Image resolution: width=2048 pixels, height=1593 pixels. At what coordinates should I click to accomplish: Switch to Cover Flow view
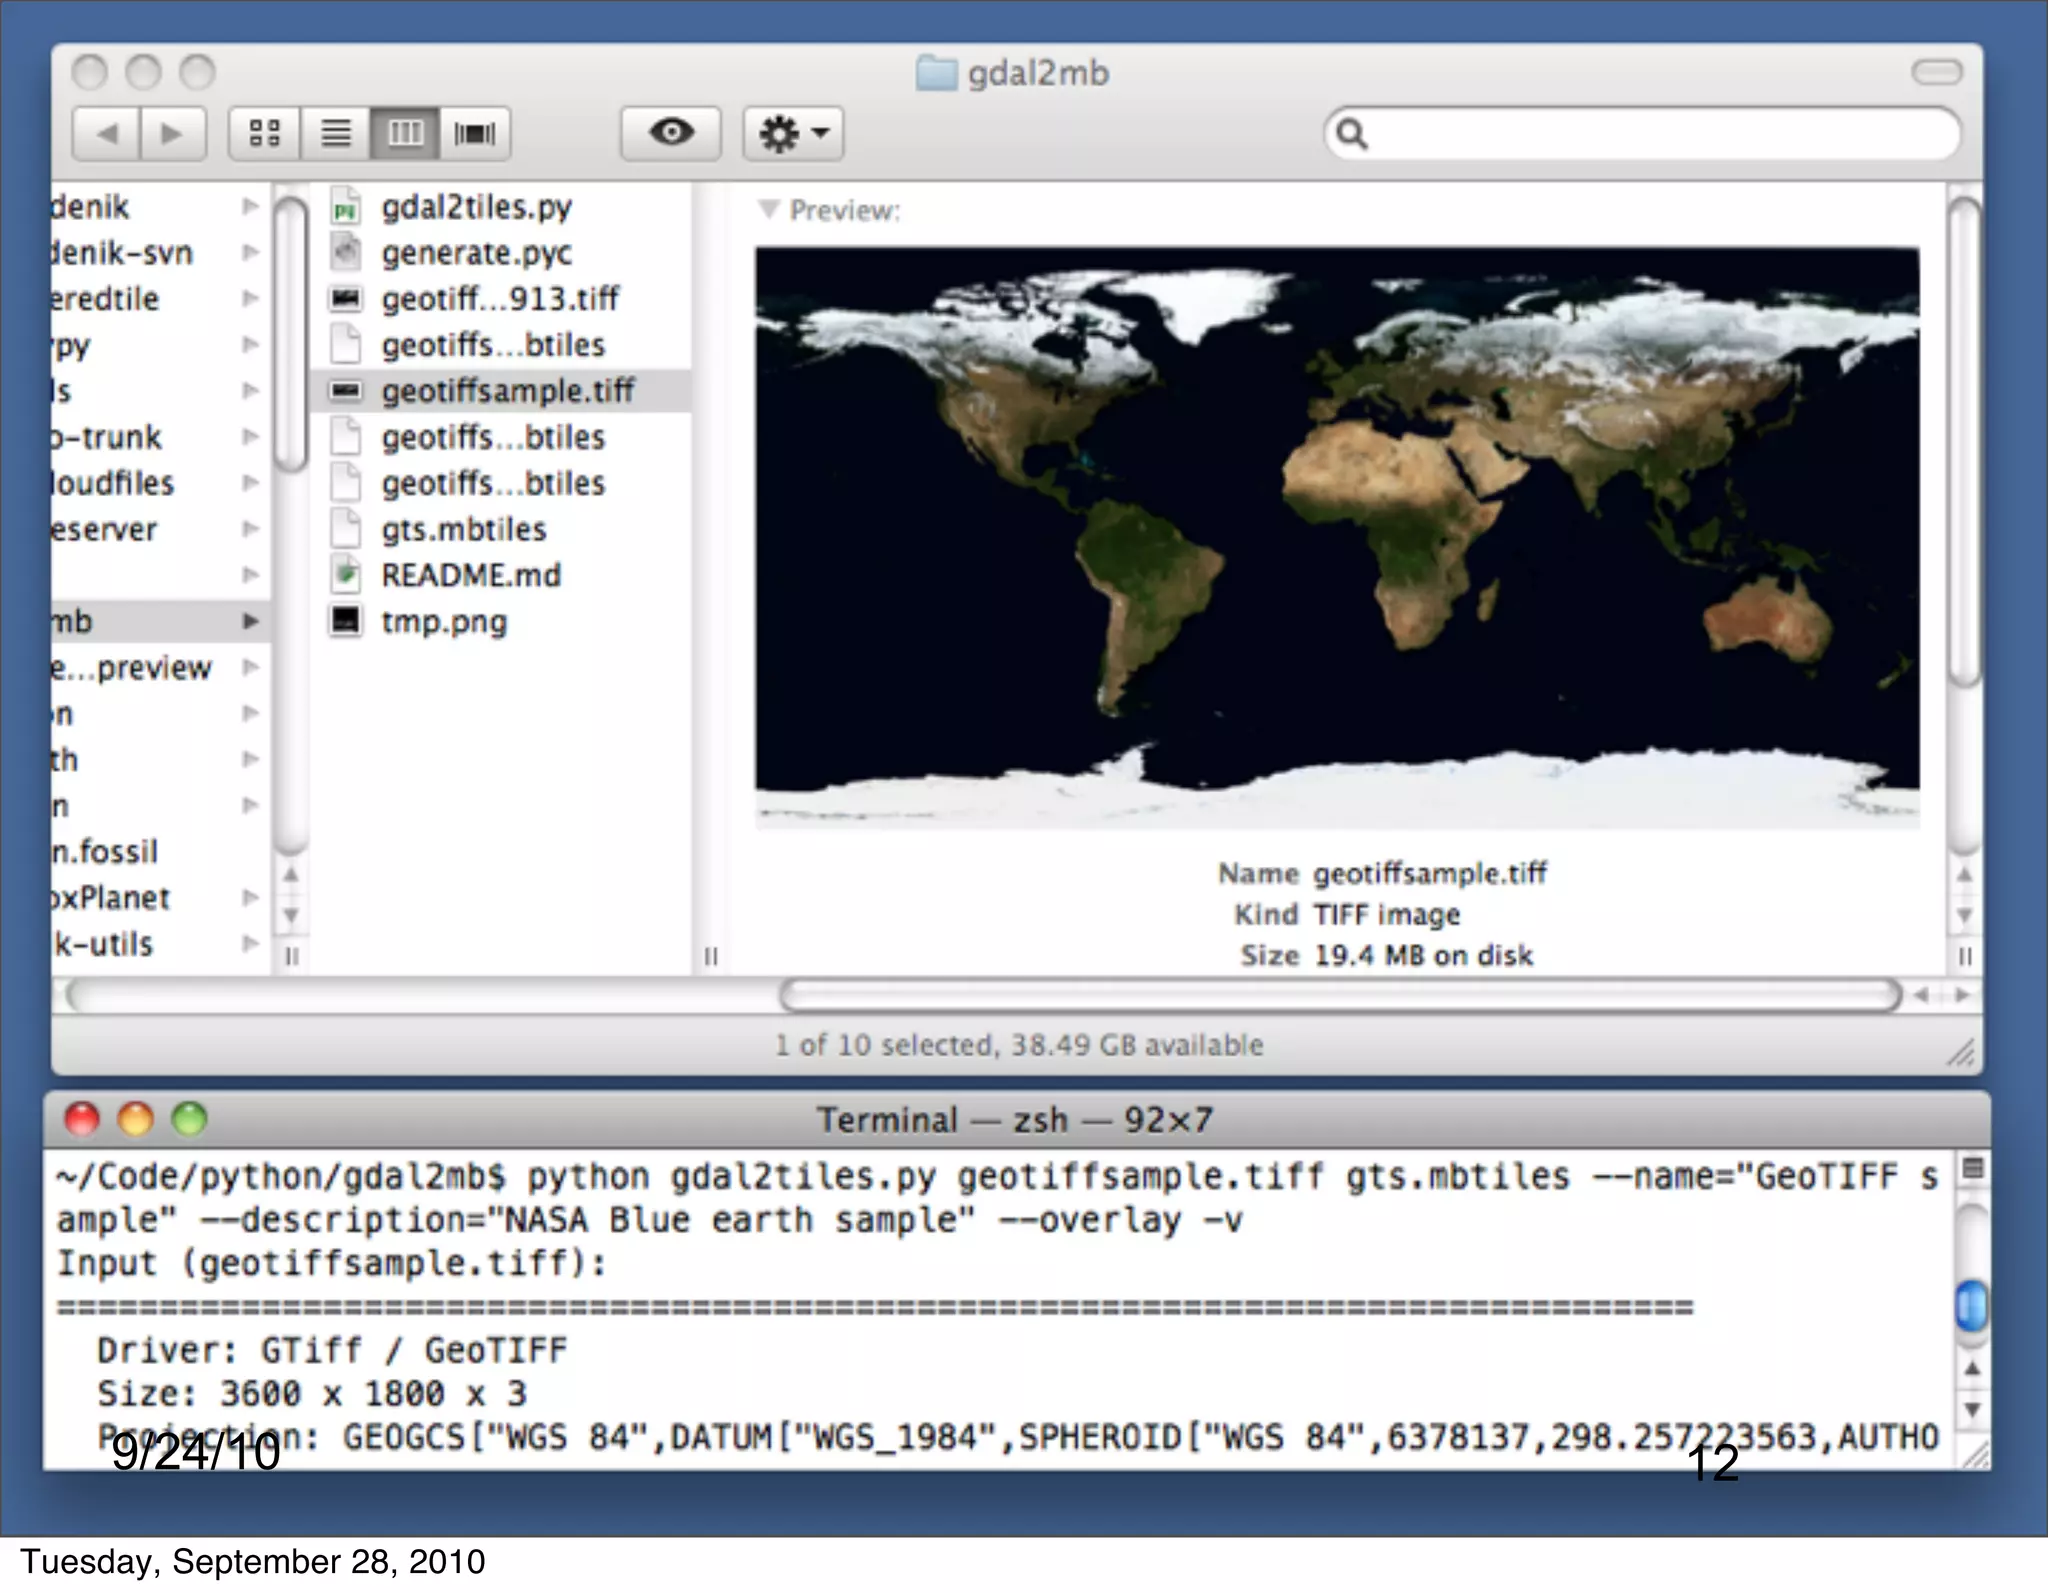click(x=475, y=133)
